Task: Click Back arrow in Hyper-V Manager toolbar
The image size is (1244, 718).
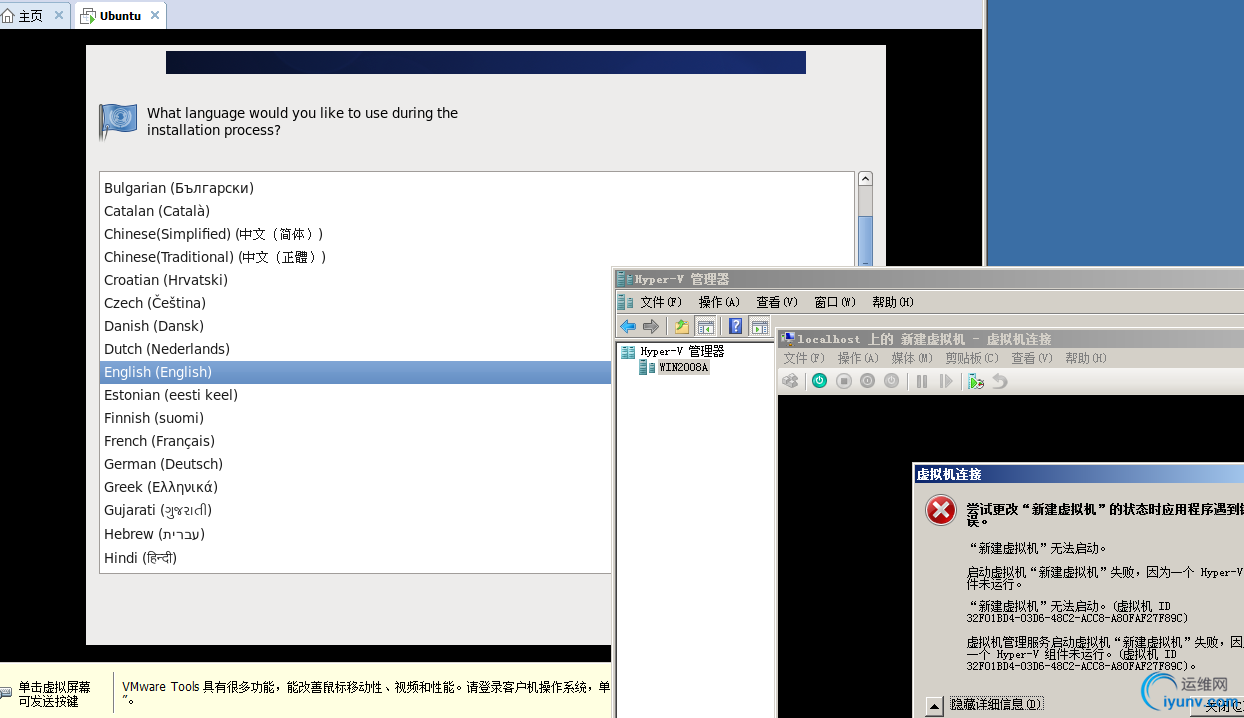Action: [x=628, y=326]
